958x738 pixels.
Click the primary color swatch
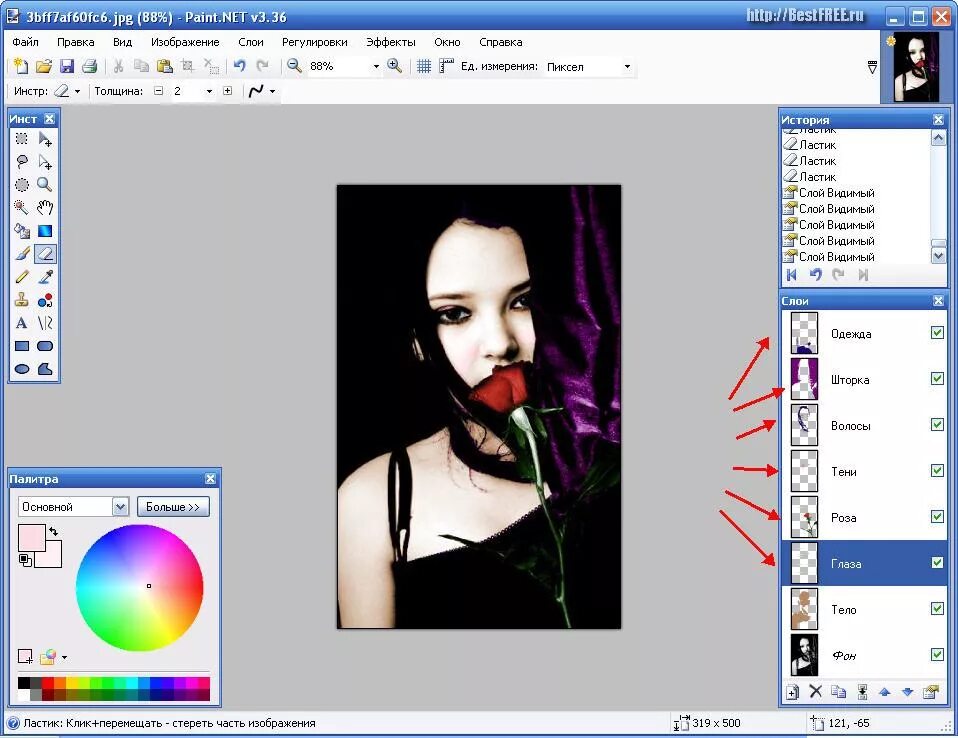31,538
